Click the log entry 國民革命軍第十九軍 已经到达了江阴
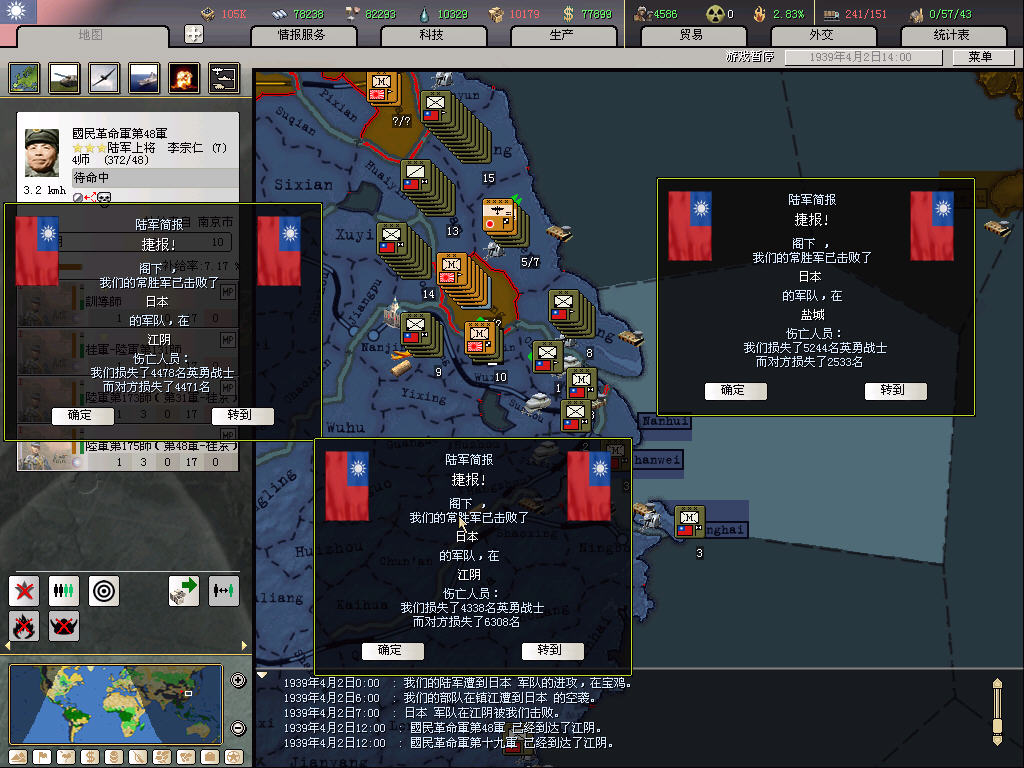This screenshot has height=768, width=1024. (x=511, y=743)
